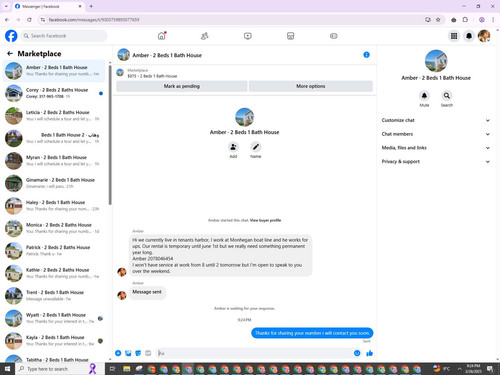
Task: Click the Facebook logo icon
Action: 11,36
